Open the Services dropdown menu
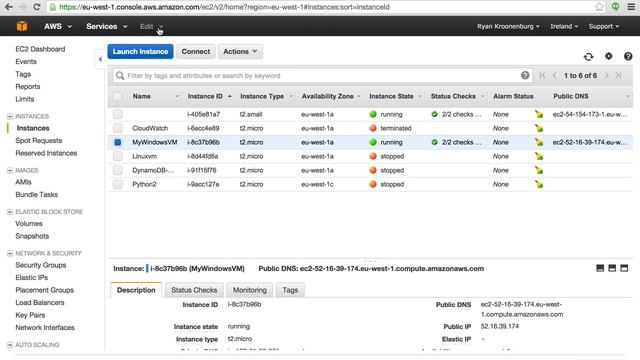Screen dimensions: 640x360 107,26
